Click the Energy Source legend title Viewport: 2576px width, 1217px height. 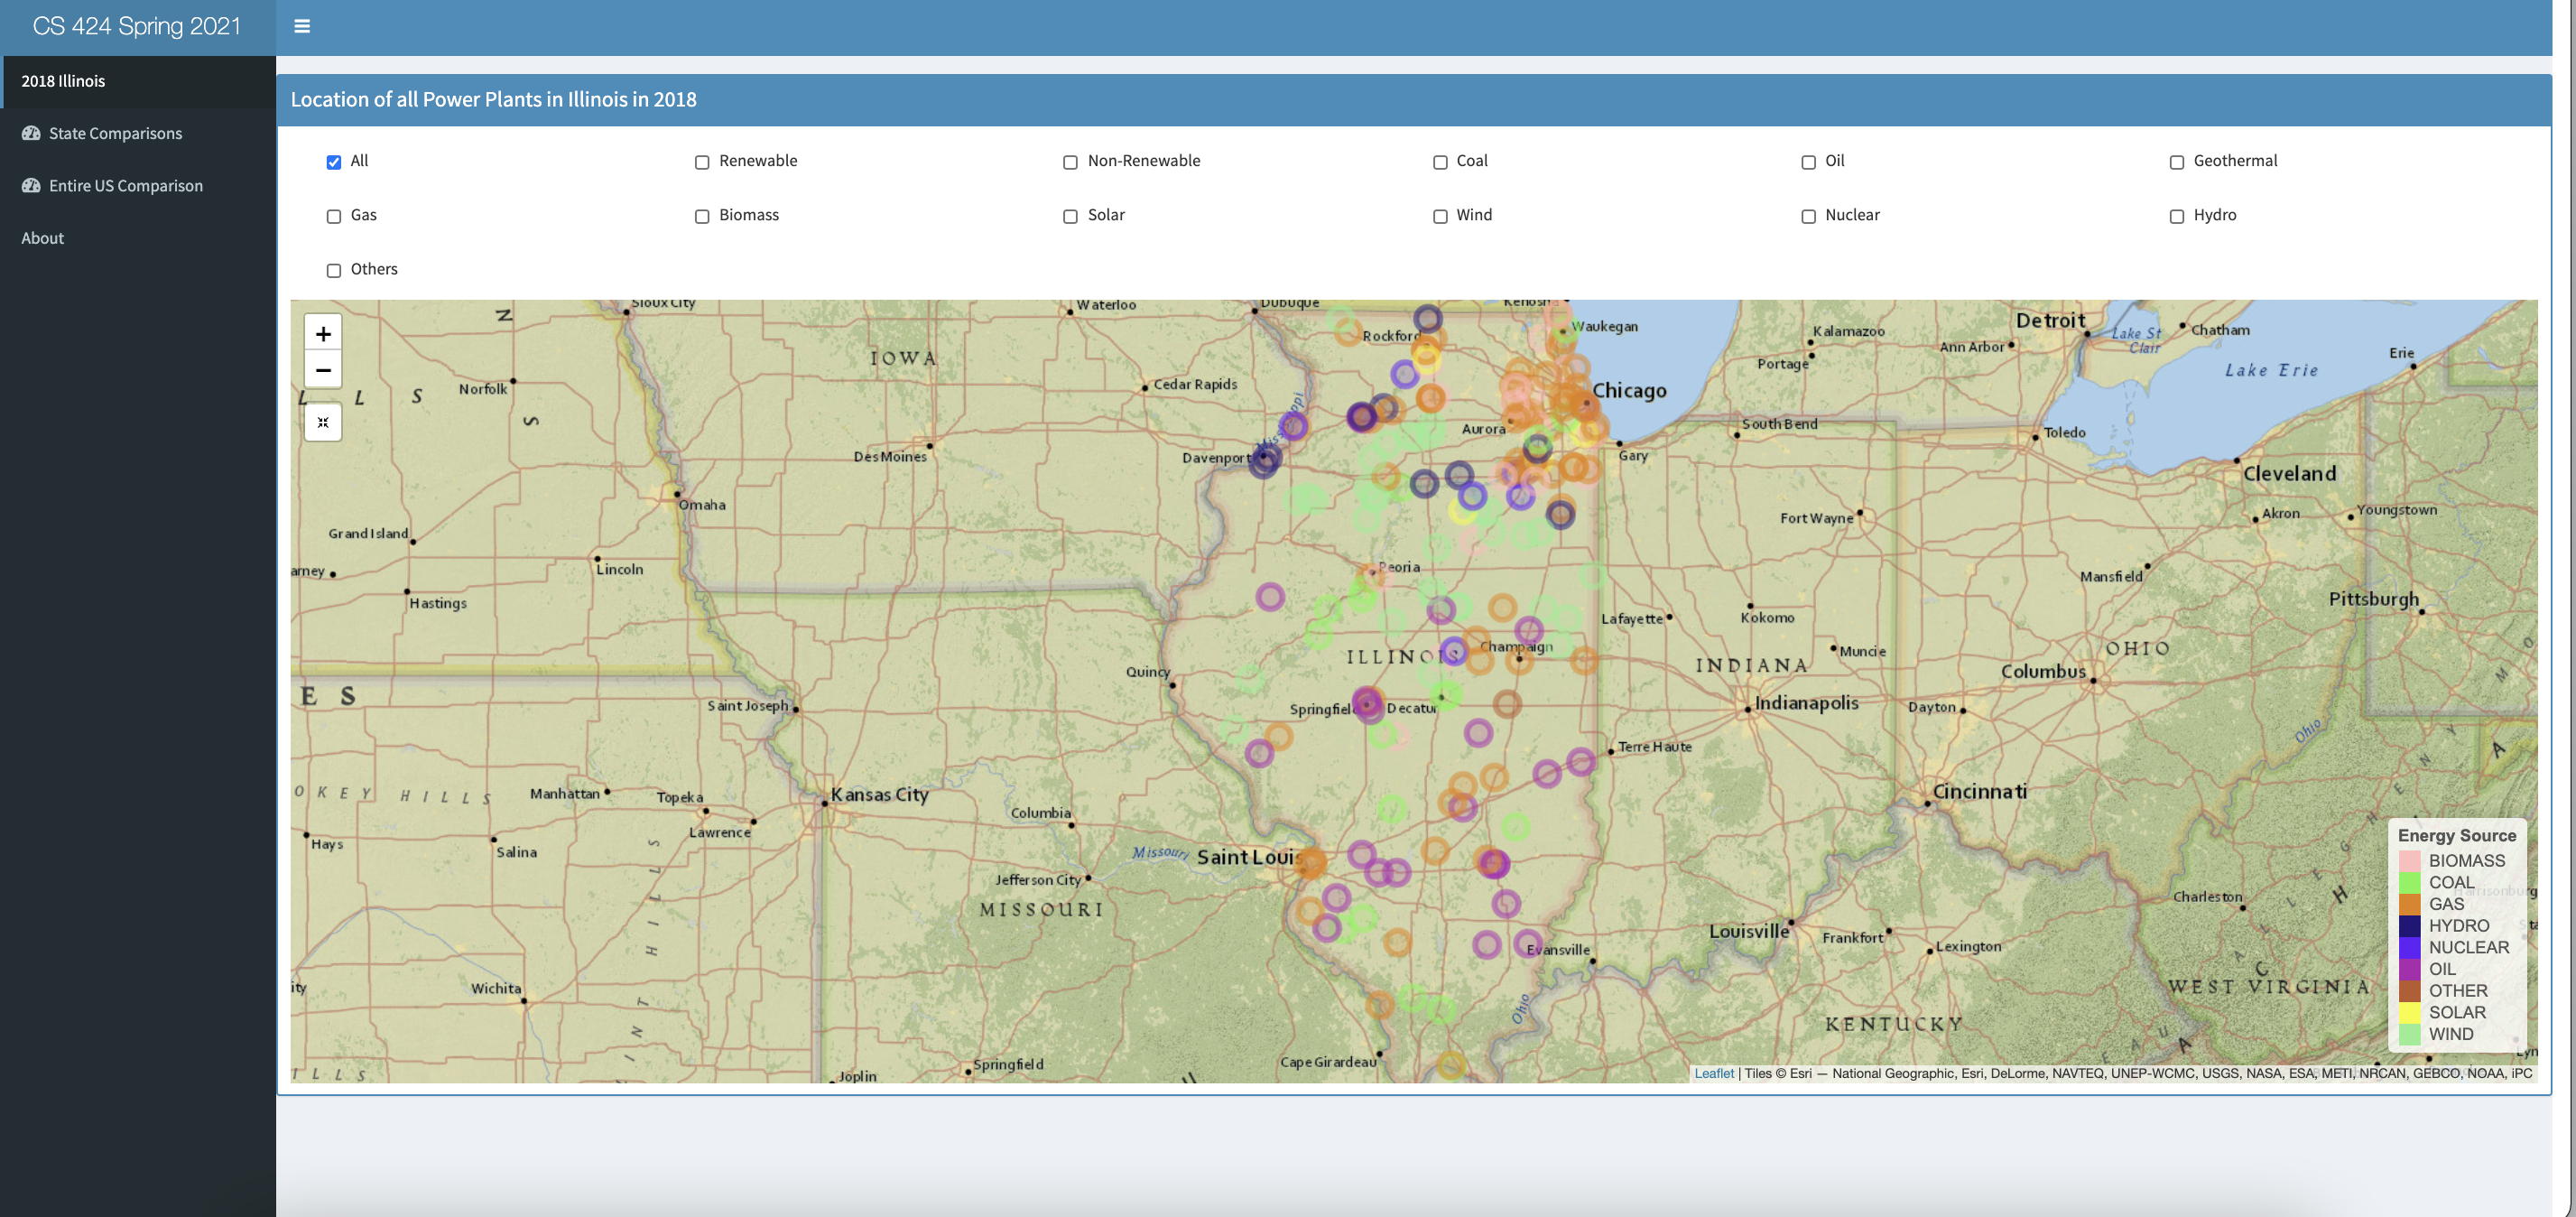pyautogui.click(x=2457, y=836)
